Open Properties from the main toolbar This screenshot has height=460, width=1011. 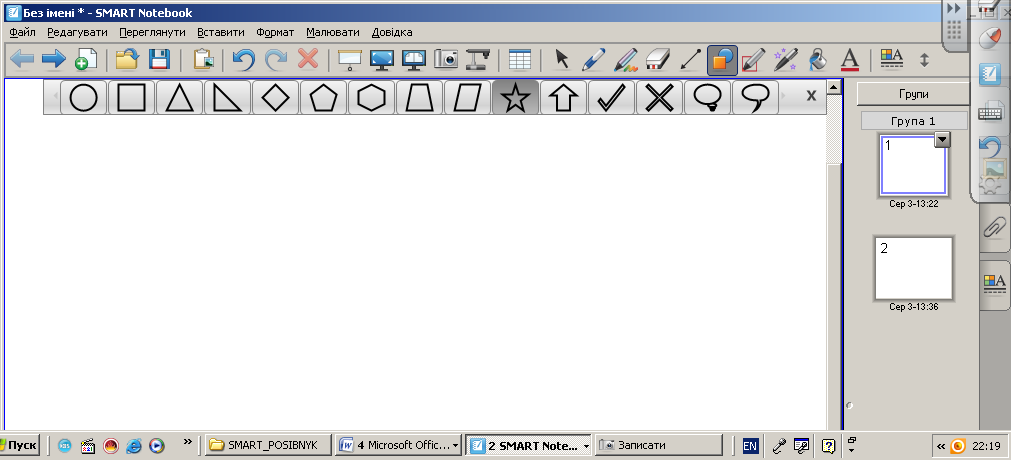coord(892,60)
